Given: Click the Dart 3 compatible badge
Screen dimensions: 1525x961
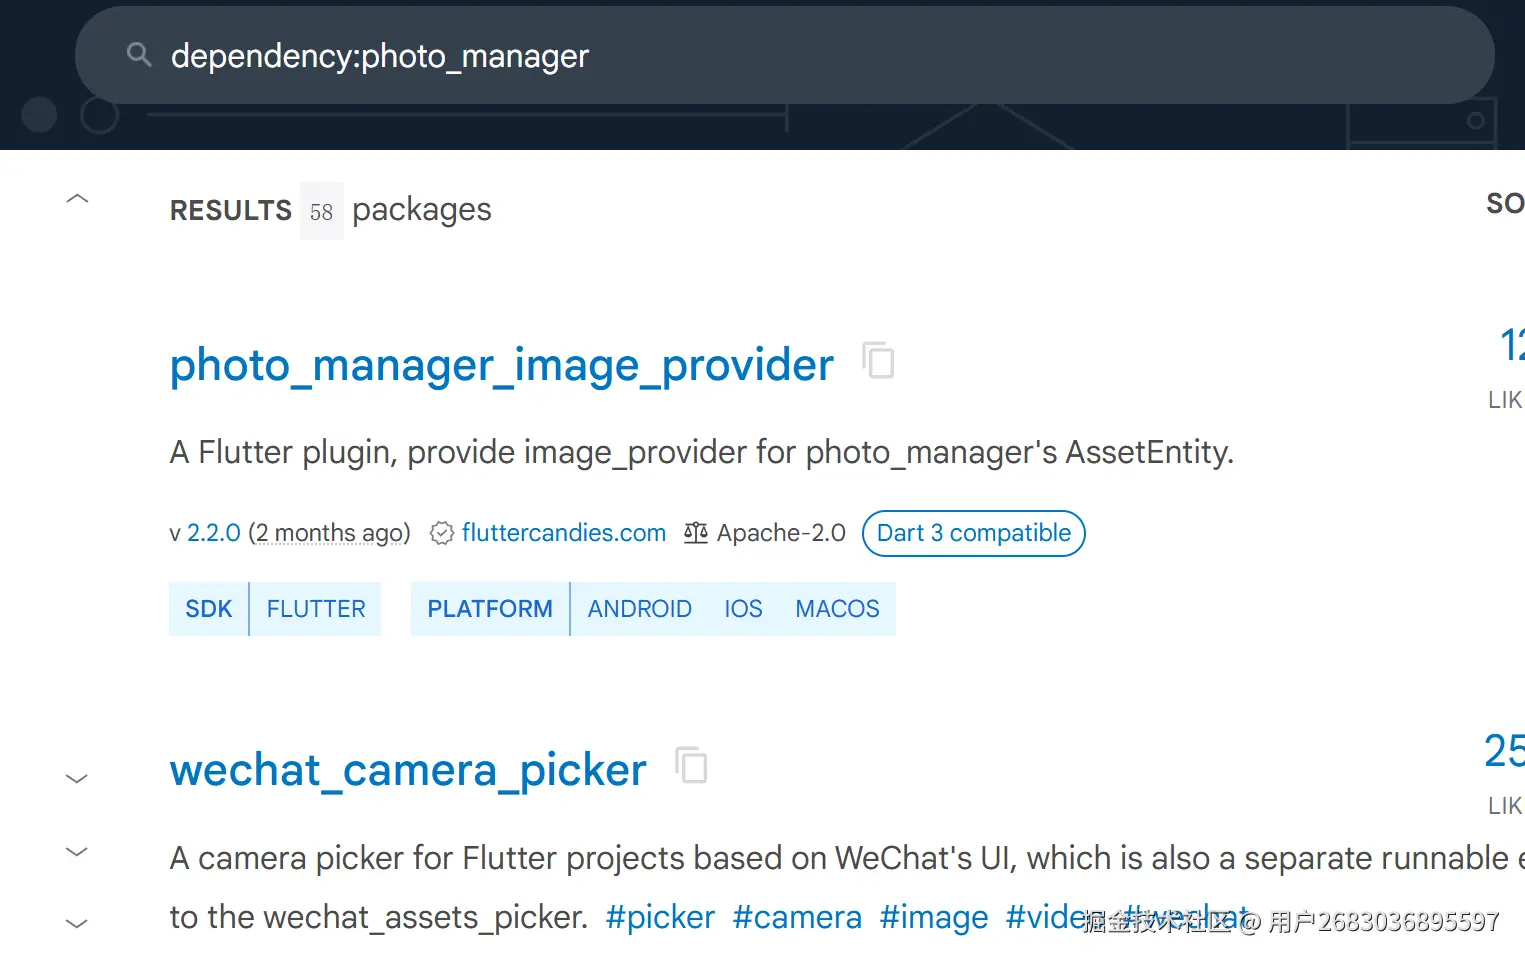Looking at the screenshot, I should click(x=974, y=533).
